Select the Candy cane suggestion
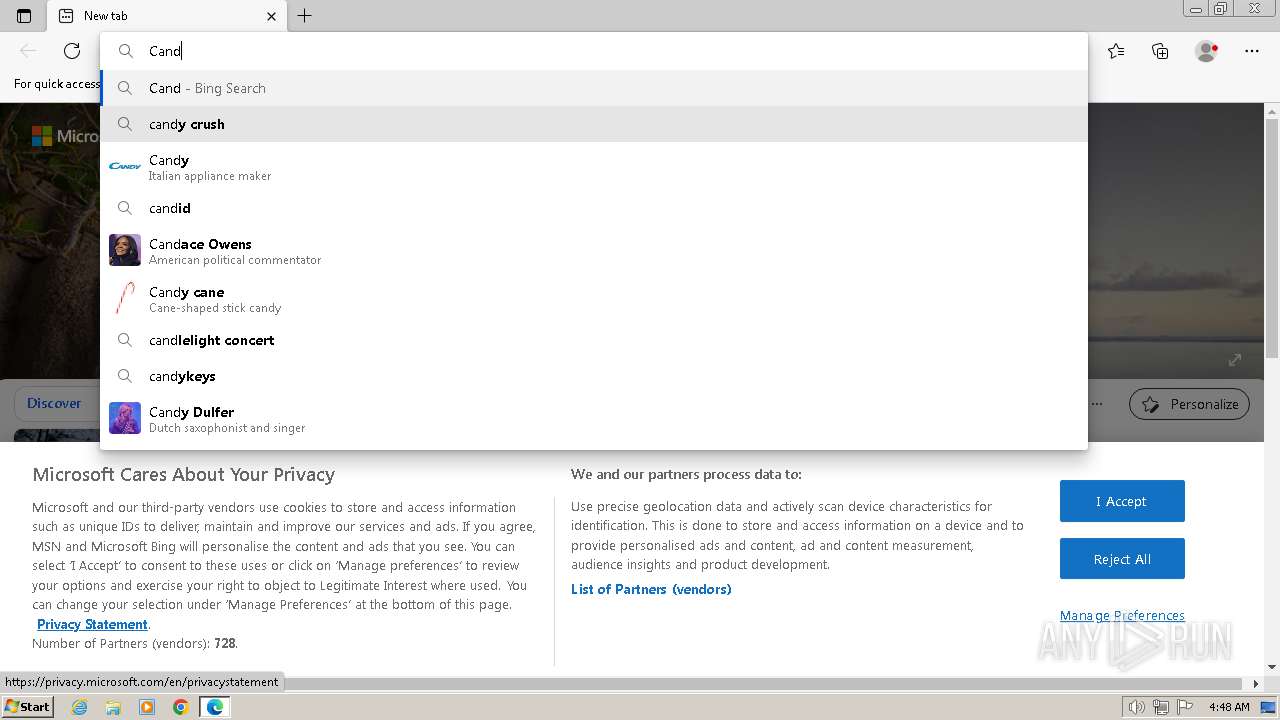This screenshot has width=1280, height=720. tap(594, 299)
